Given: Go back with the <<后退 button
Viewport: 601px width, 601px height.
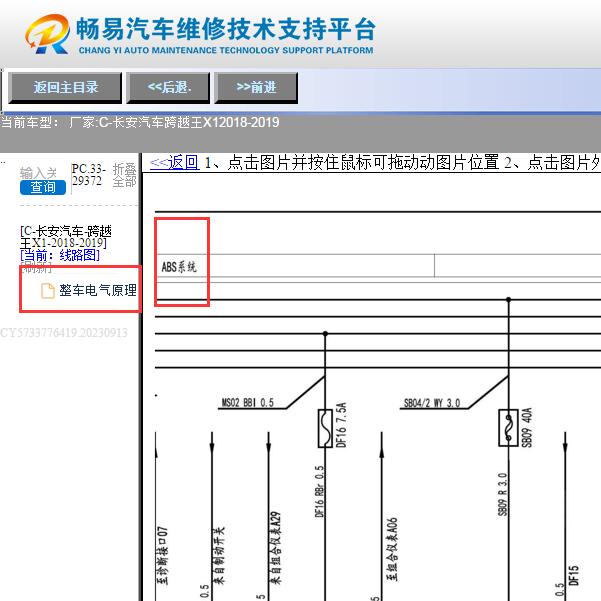Looking at the screenshot, I should coord(168,87).
